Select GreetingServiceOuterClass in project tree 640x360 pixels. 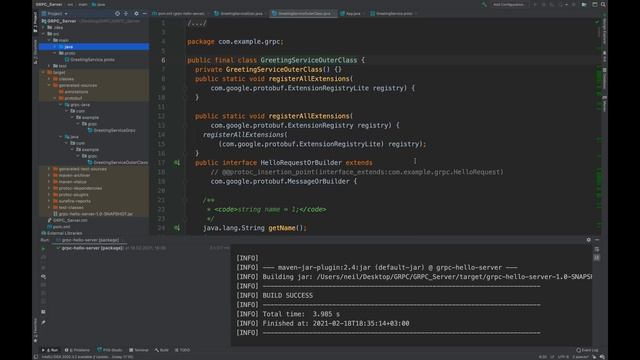tap(121, 162)
